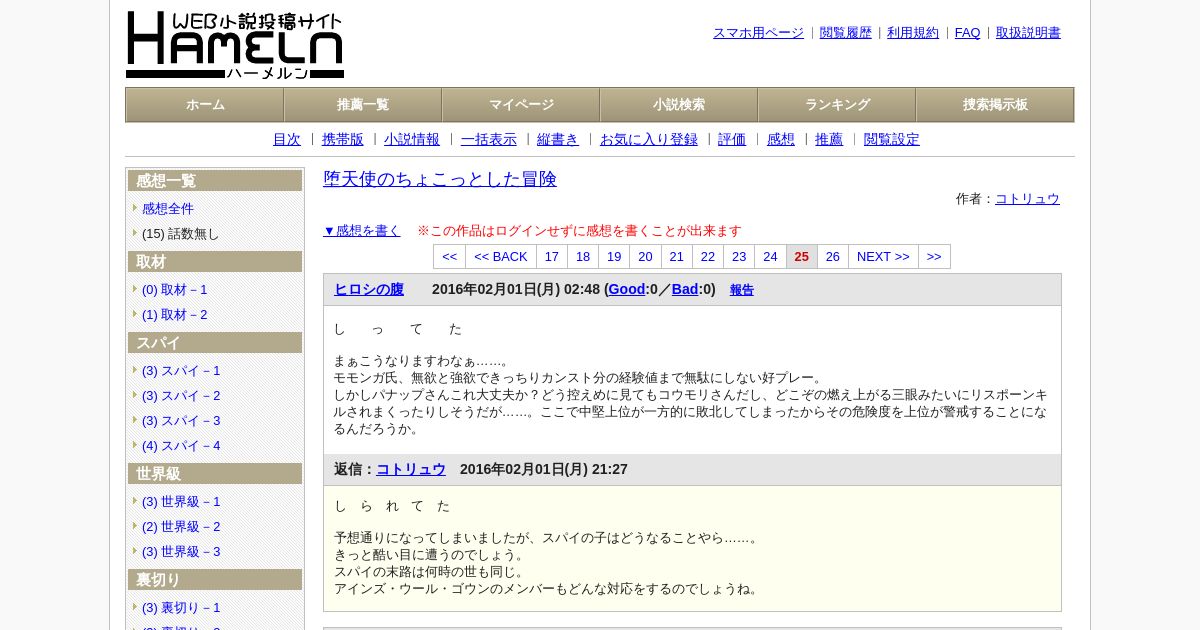Viewport: 1200px width, 630px height.
Task: Go to ホーム in the main navigation
Action: pos(205,105)
